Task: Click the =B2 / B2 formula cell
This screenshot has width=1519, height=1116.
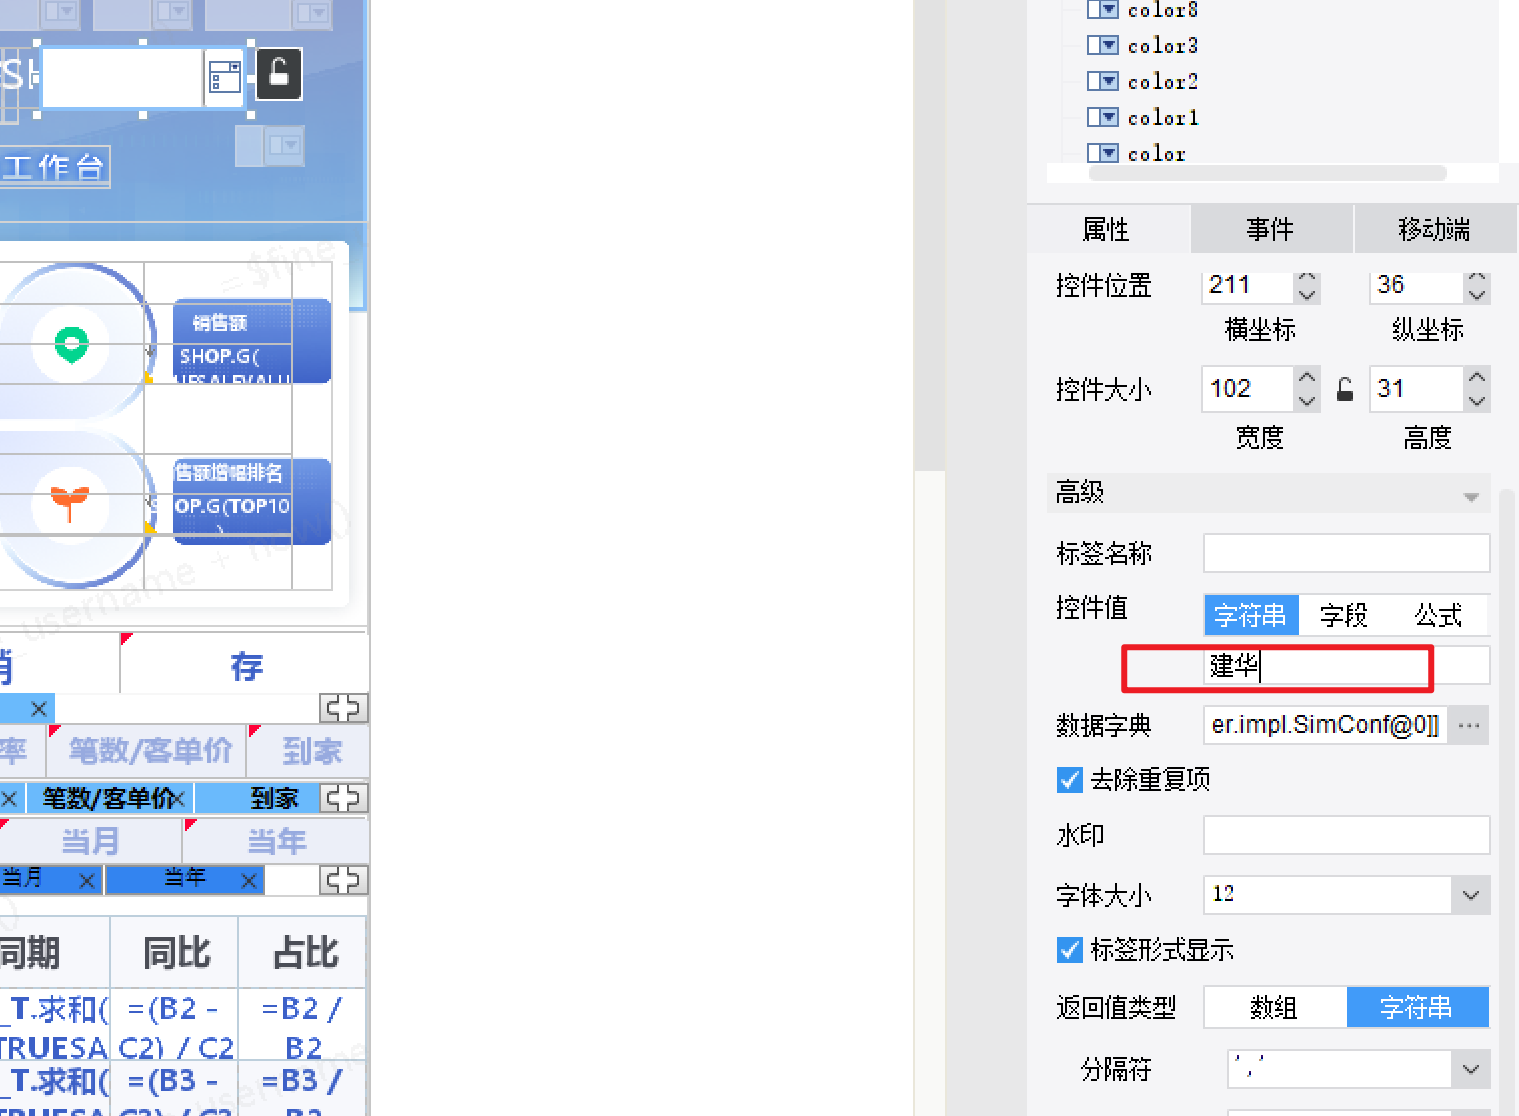Action: pyautogui.click(x=304, y=1025)
